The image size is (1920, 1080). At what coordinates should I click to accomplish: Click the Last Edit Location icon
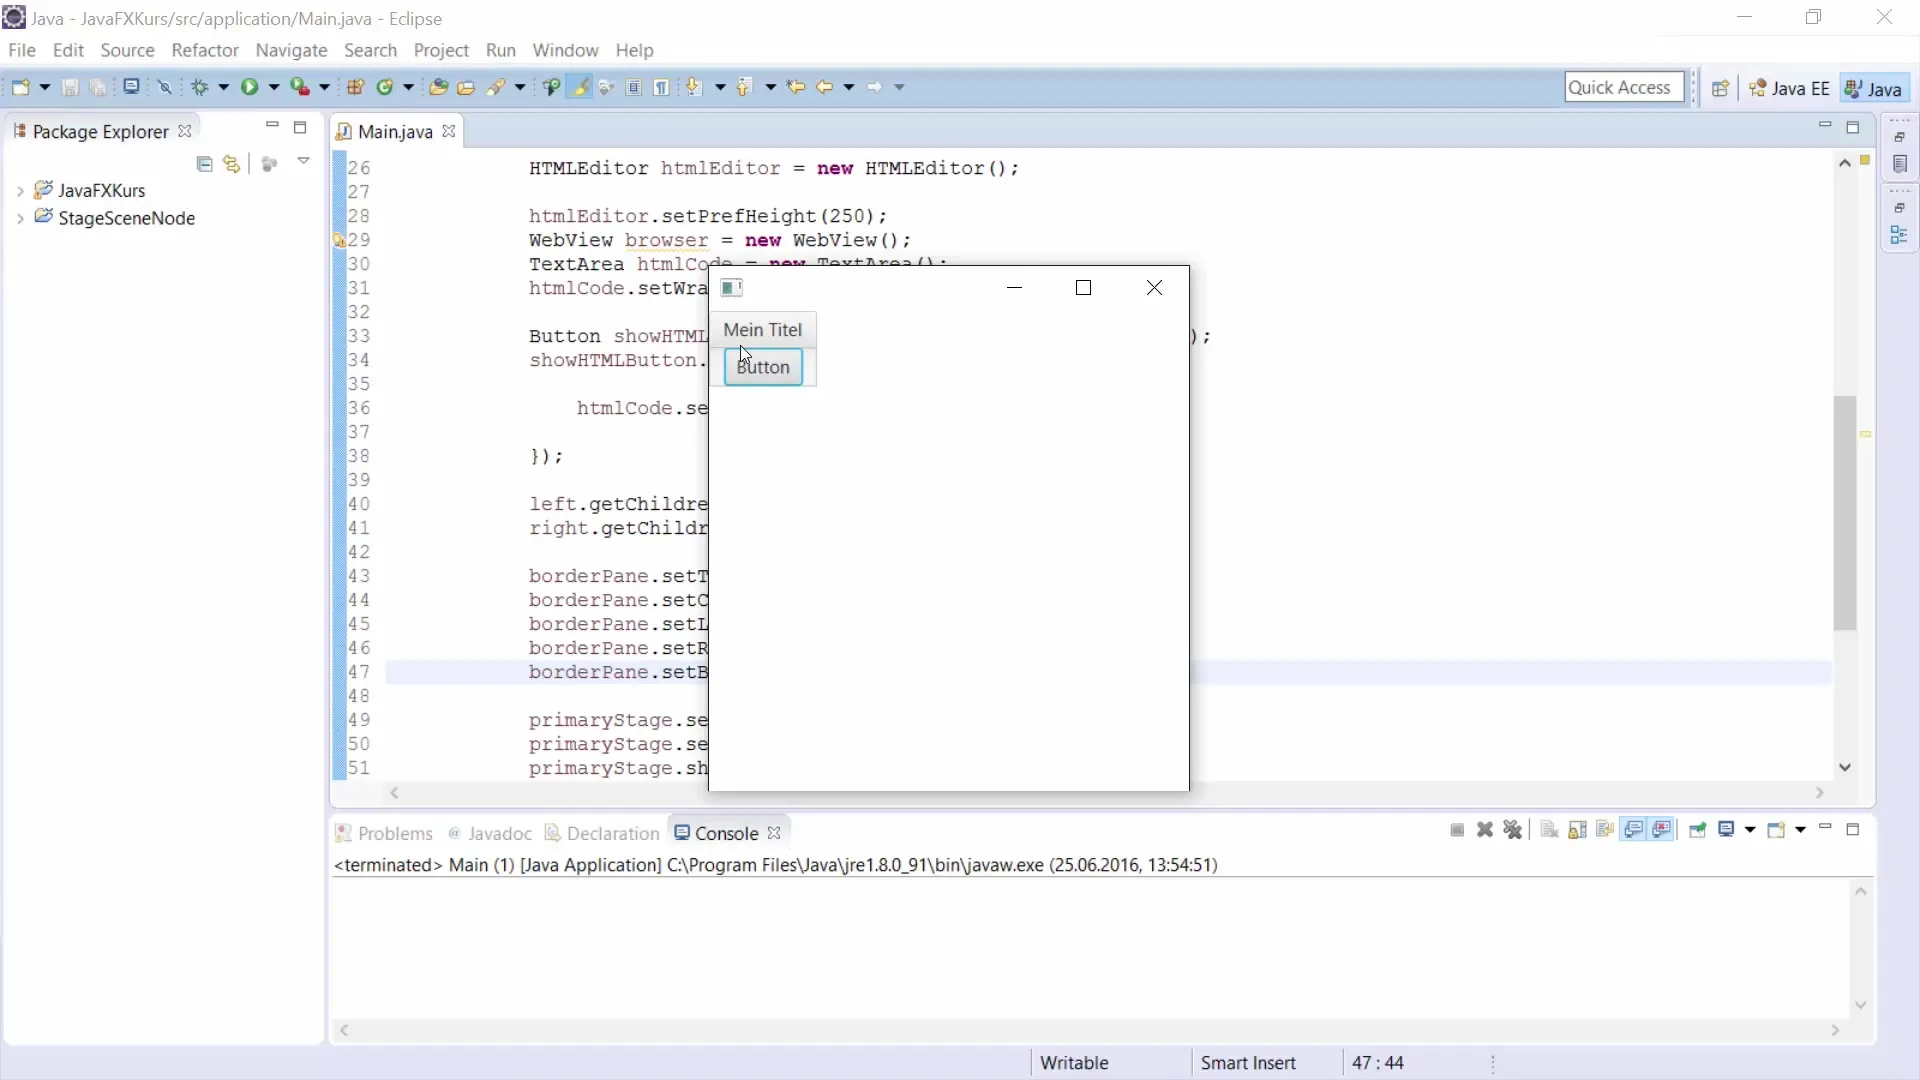796,87
